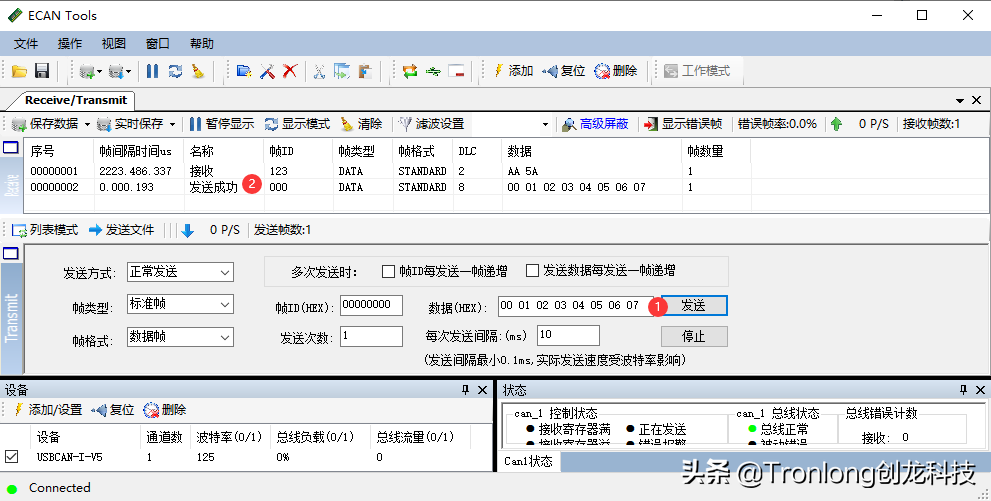Click the 停止 stop button
This screenshot has width=991, height=501.
tap(694, 337)
